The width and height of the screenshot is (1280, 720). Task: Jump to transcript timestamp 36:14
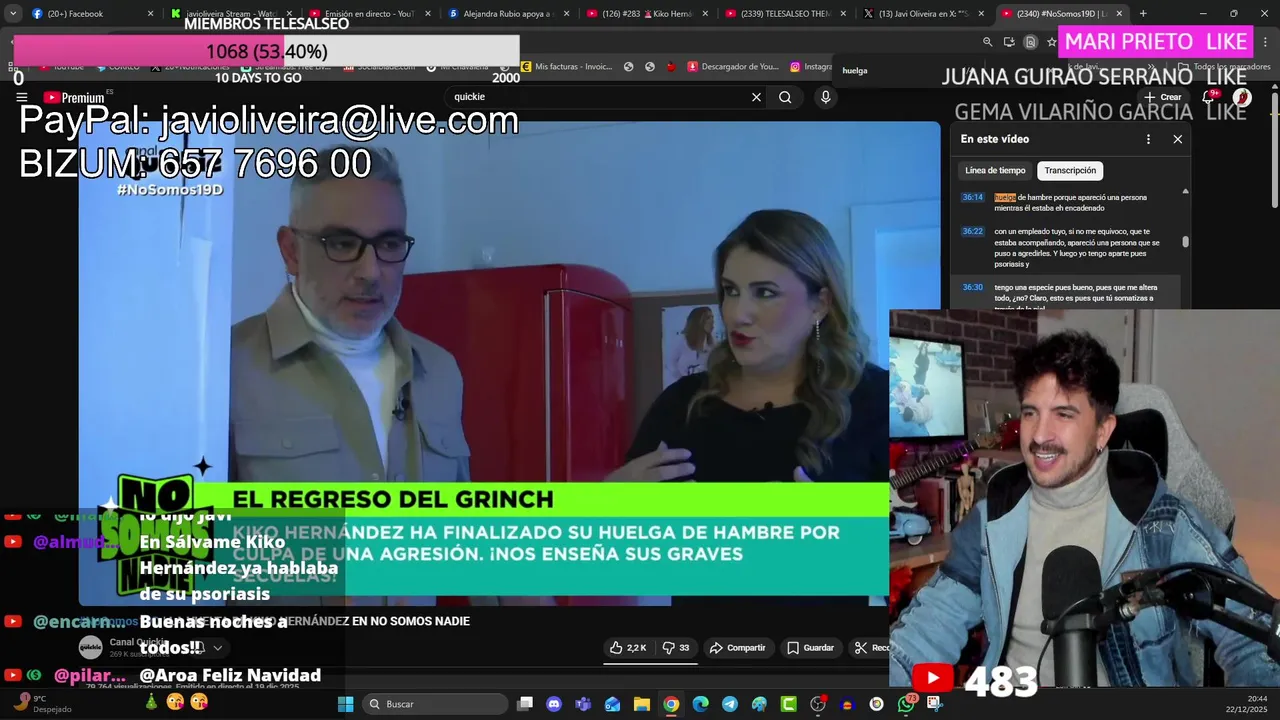tap(973, 197)
